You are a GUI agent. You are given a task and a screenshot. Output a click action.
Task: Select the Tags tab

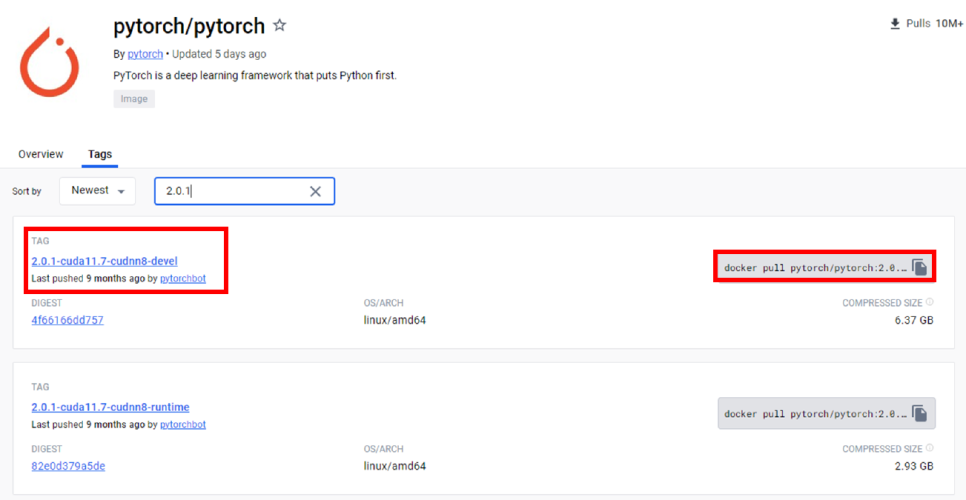tap(100, 154)
